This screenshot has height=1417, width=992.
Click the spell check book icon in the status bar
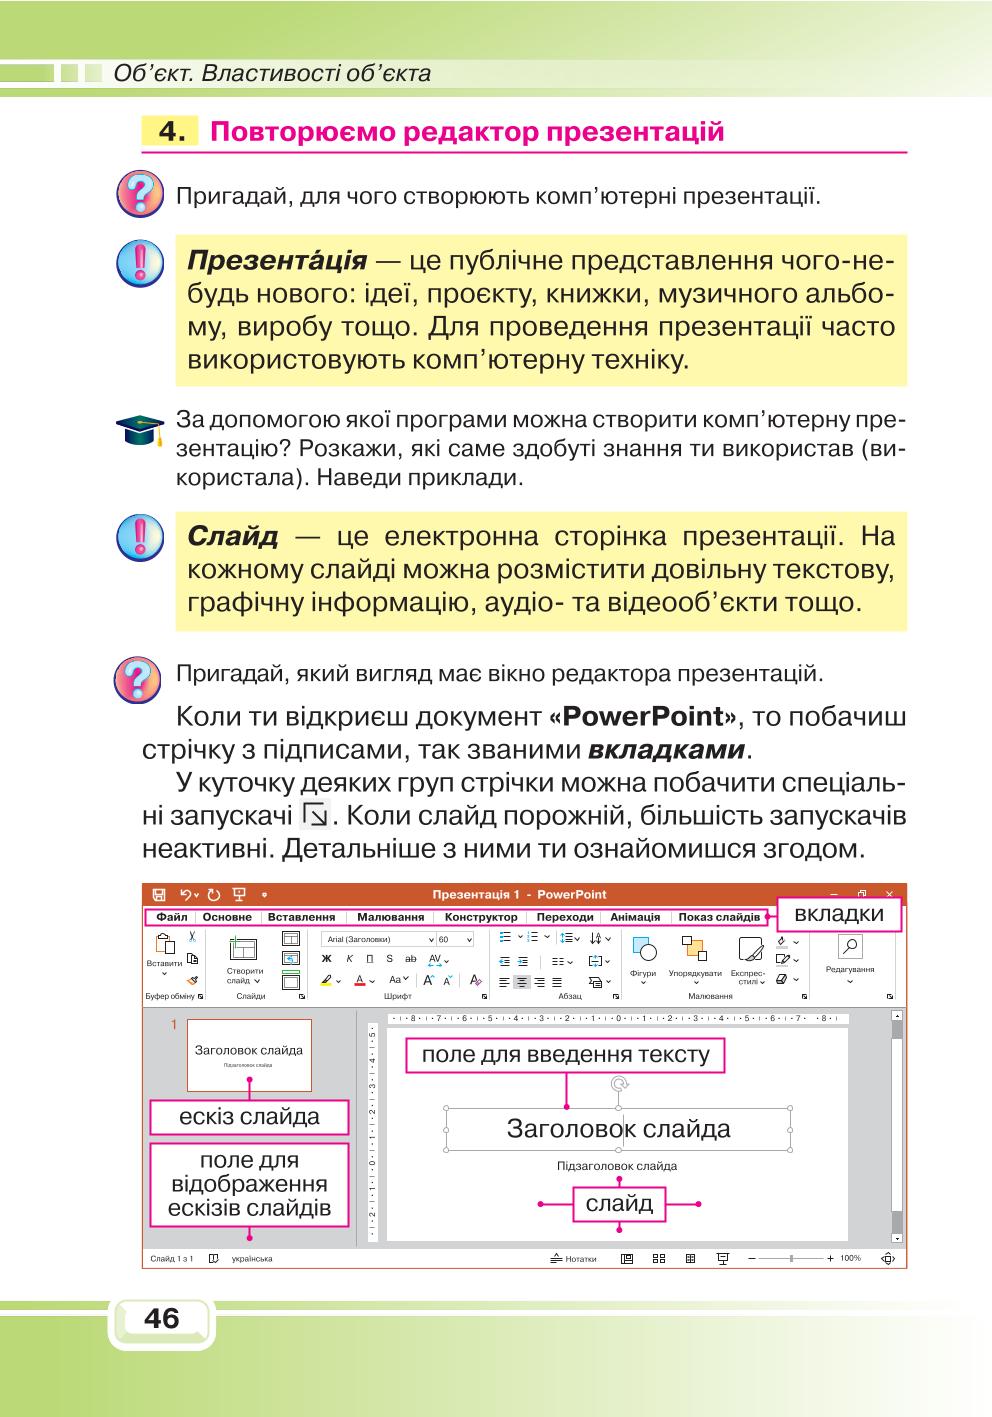click(215, 1258)
